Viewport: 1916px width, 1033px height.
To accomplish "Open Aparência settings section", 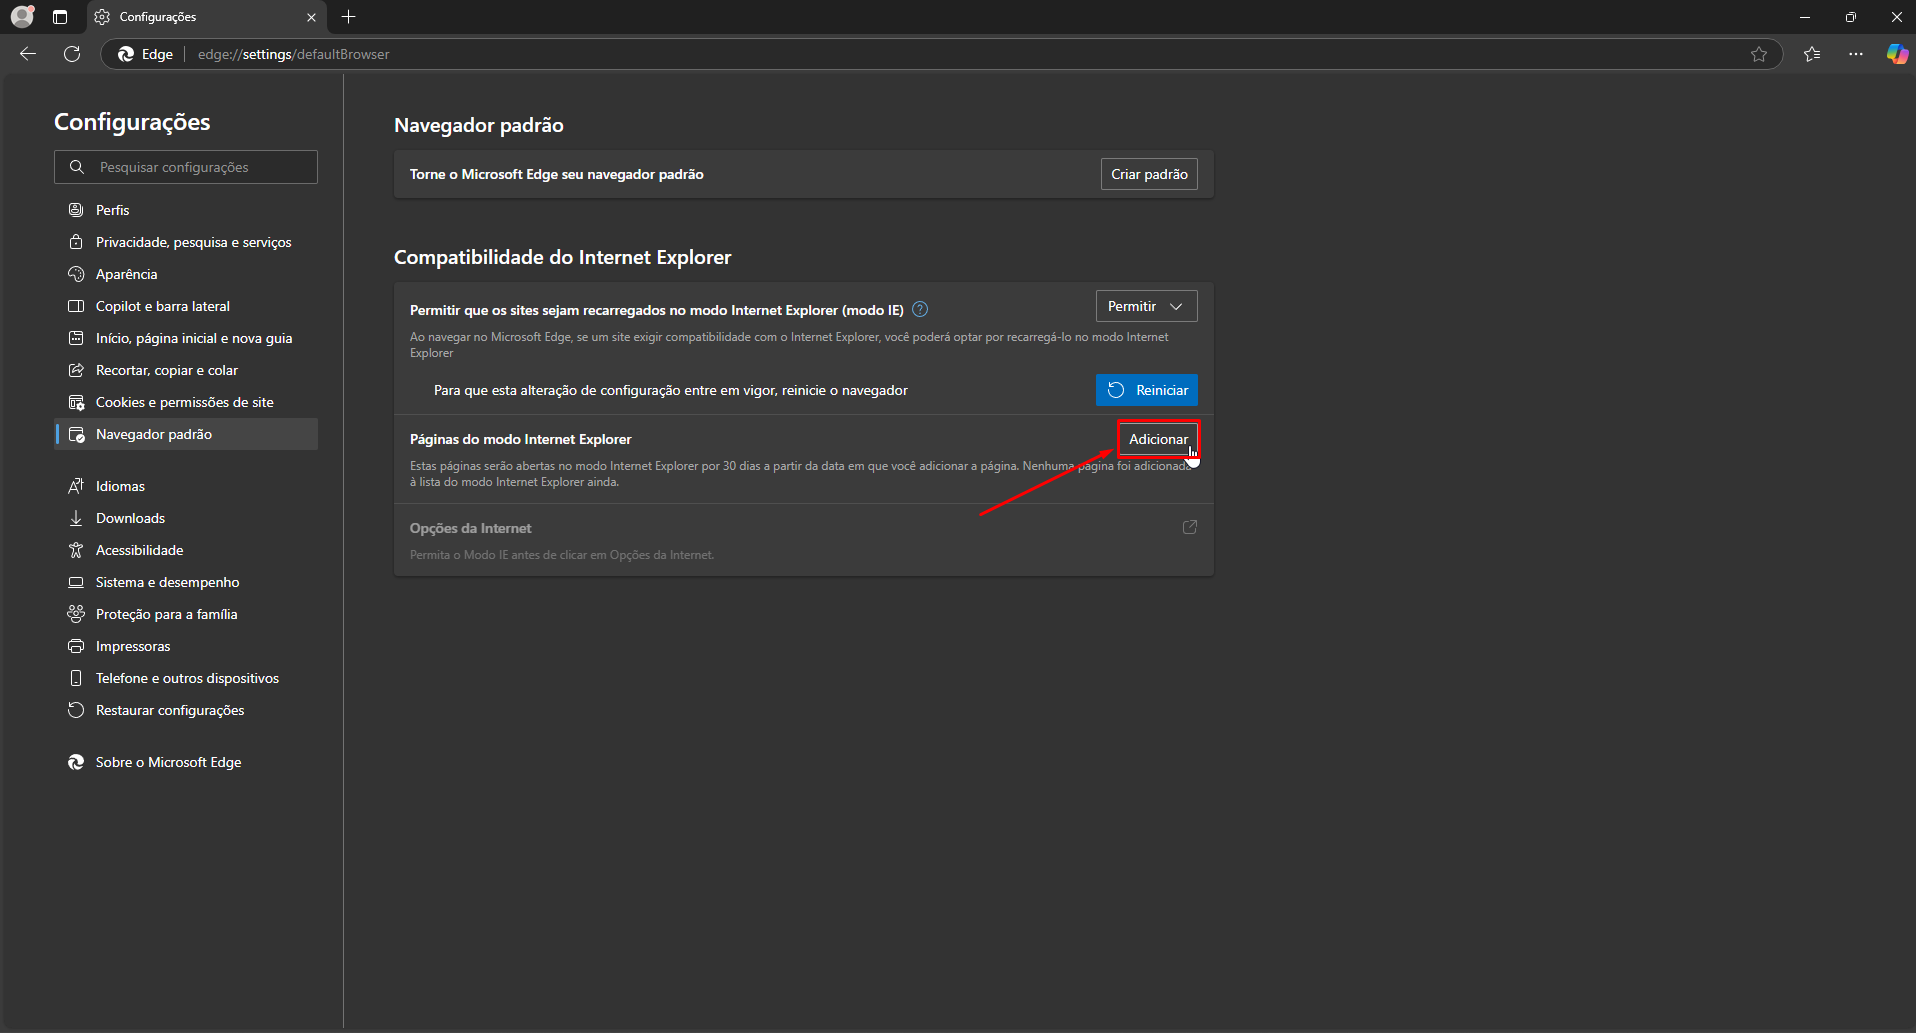I will coord(126,274).
